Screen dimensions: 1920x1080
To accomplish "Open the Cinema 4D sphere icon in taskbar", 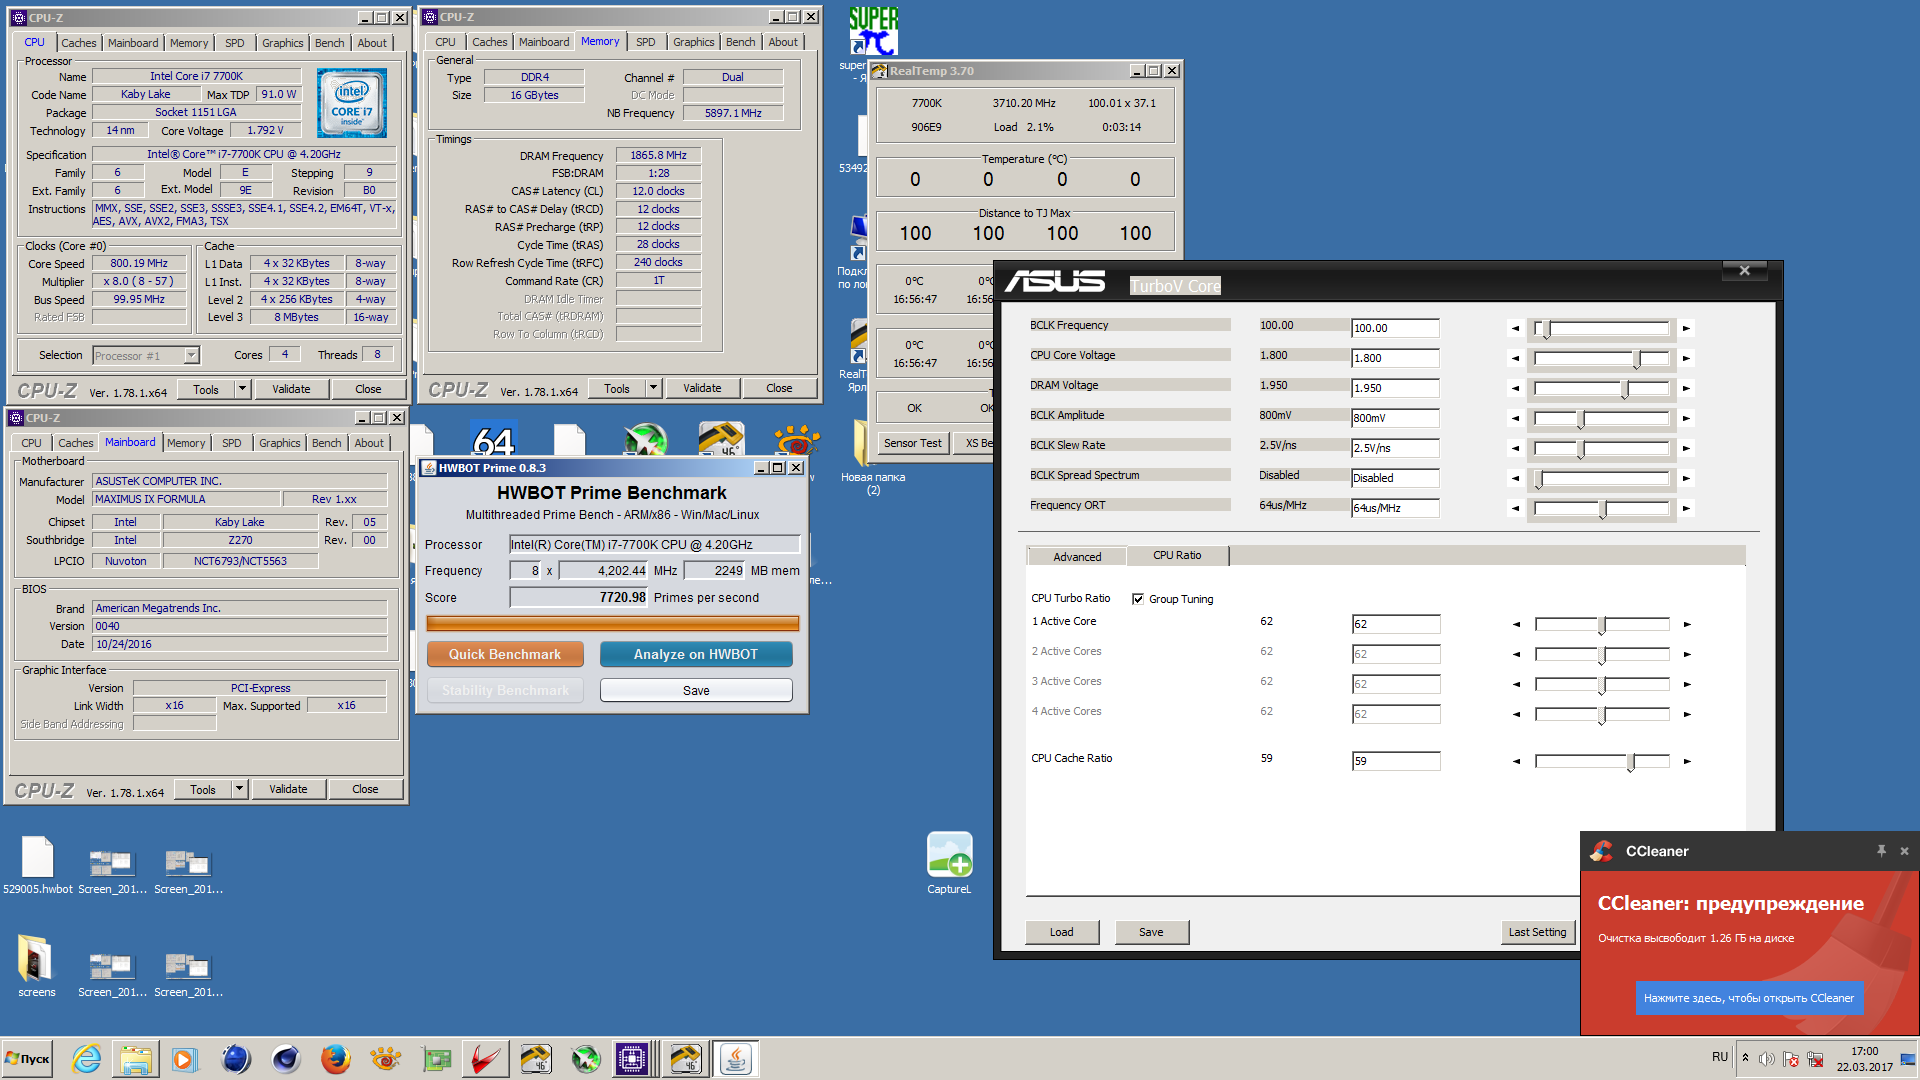I will click(x=285, y=1059).
